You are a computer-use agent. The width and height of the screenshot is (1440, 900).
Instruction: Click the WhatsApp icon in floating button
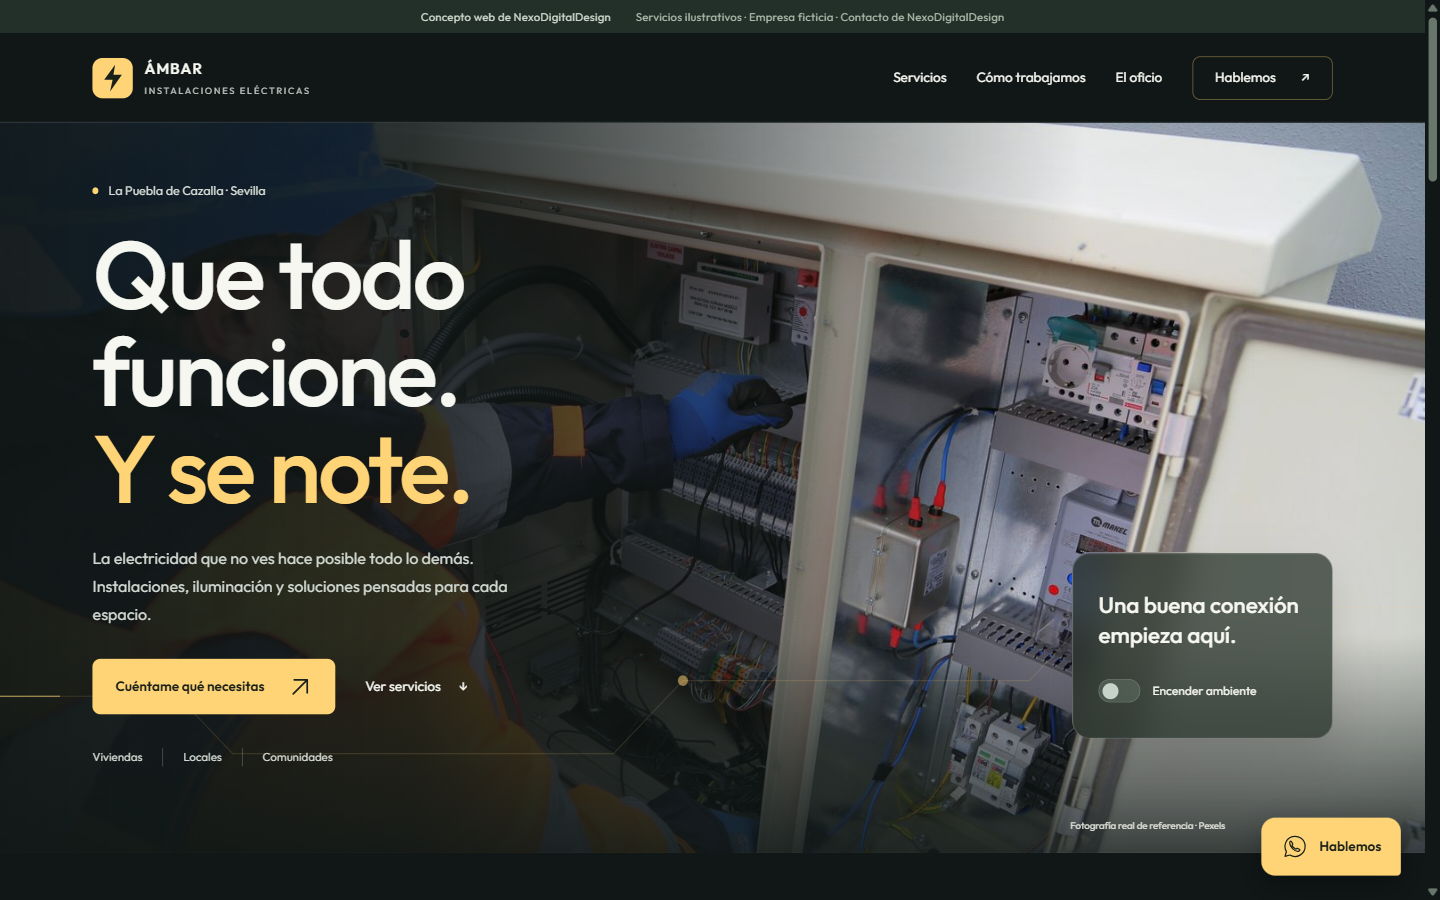[1295, 847]
